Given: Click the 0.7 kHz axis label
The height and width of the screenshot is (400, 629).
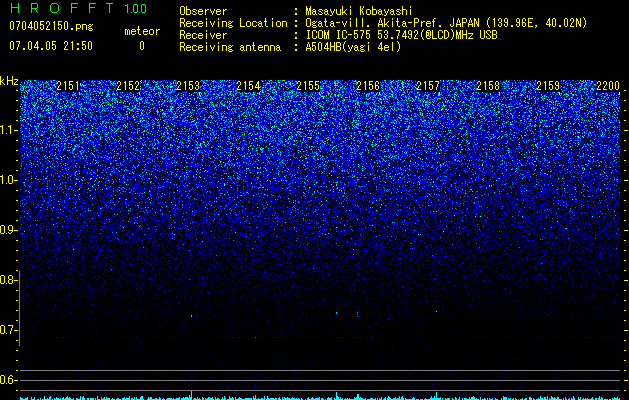Looking at the screenshot, I should 7,330.
